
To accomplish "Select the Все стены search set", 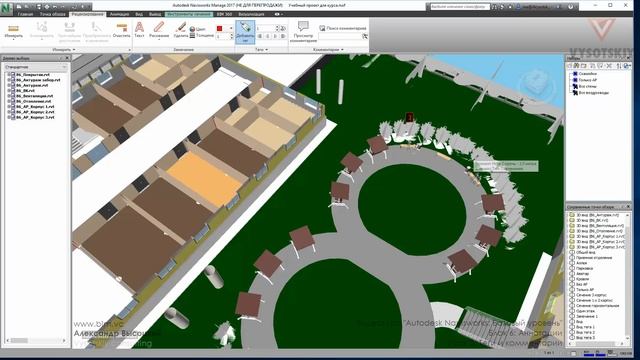I will click(587, 87).
